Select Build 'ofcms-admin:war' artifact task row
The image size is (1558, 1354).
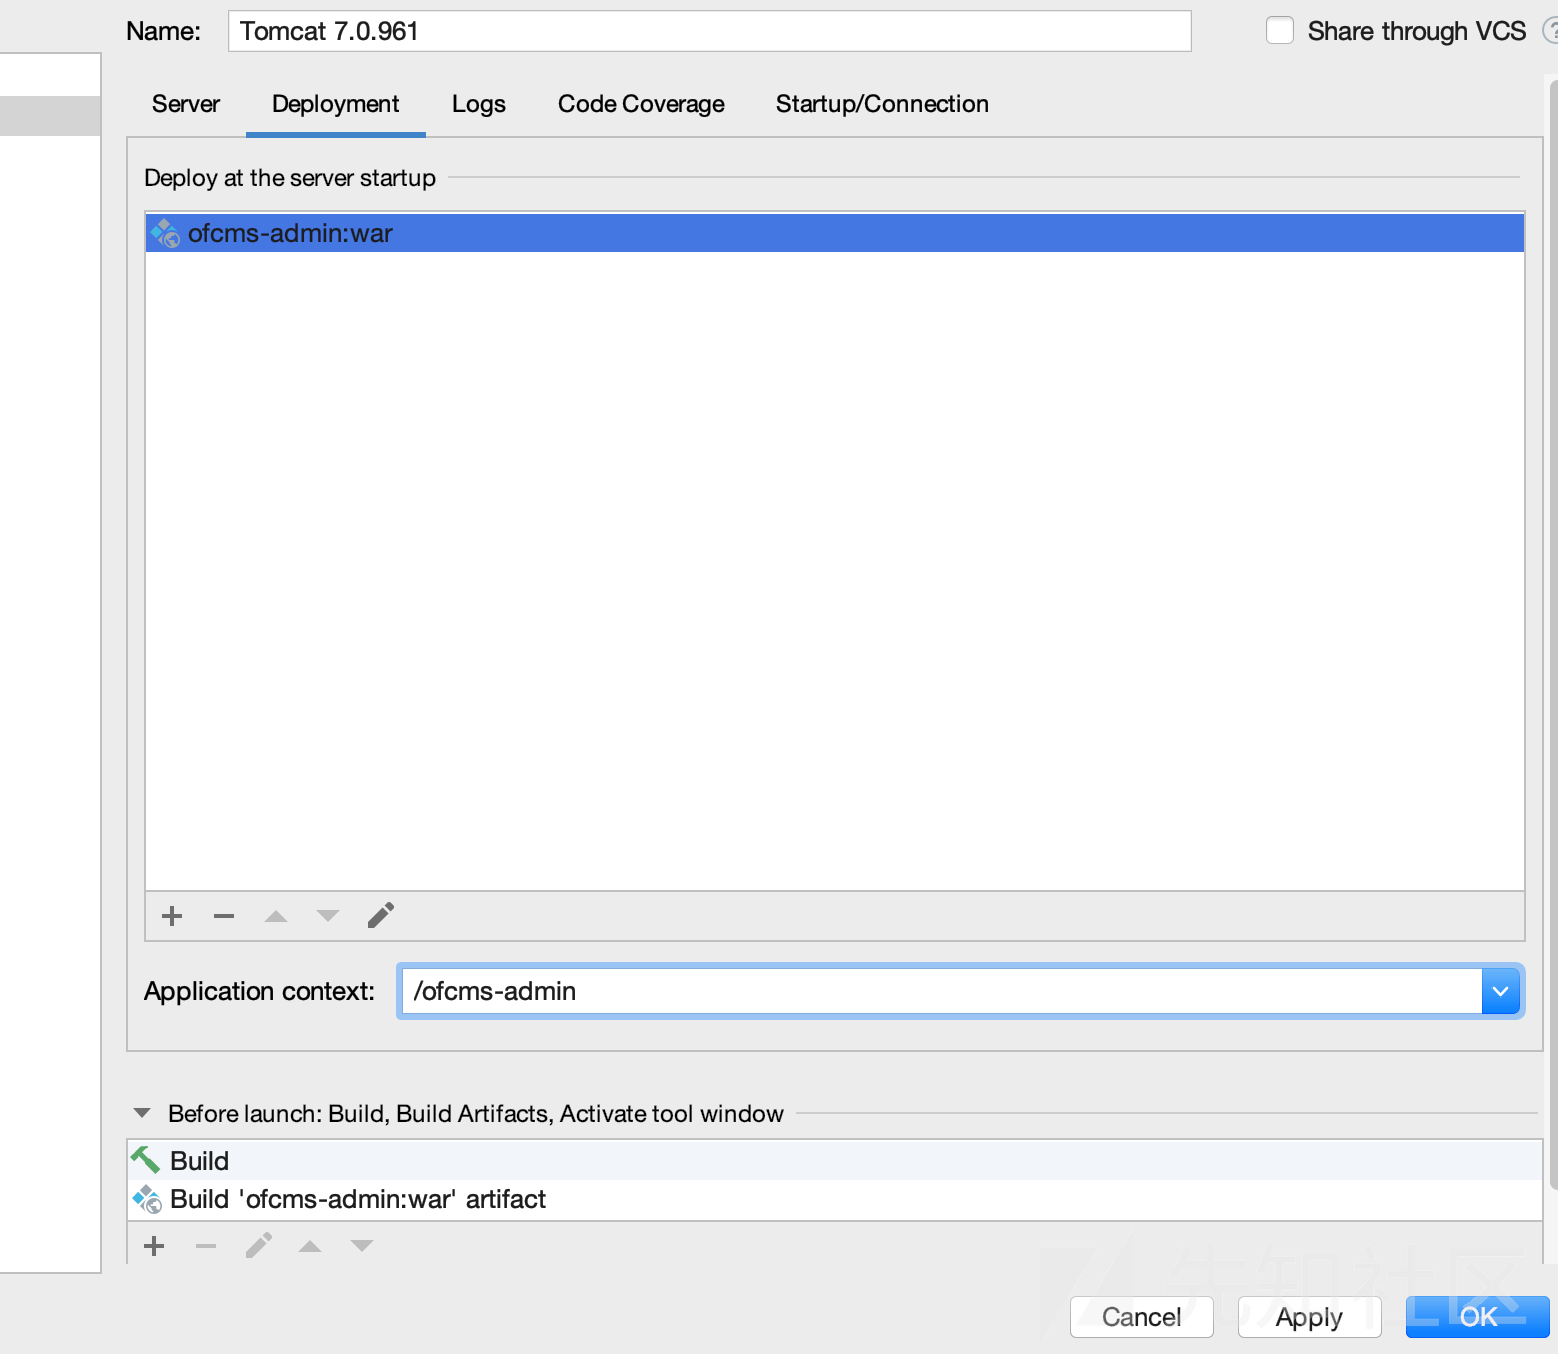pos(835,1199)
